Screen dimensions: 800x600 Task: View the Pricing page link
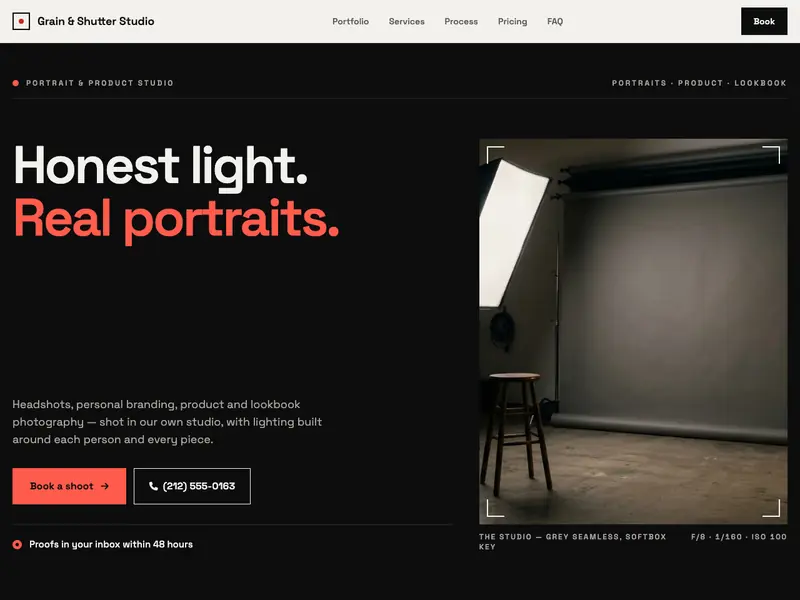pos(513,21)
